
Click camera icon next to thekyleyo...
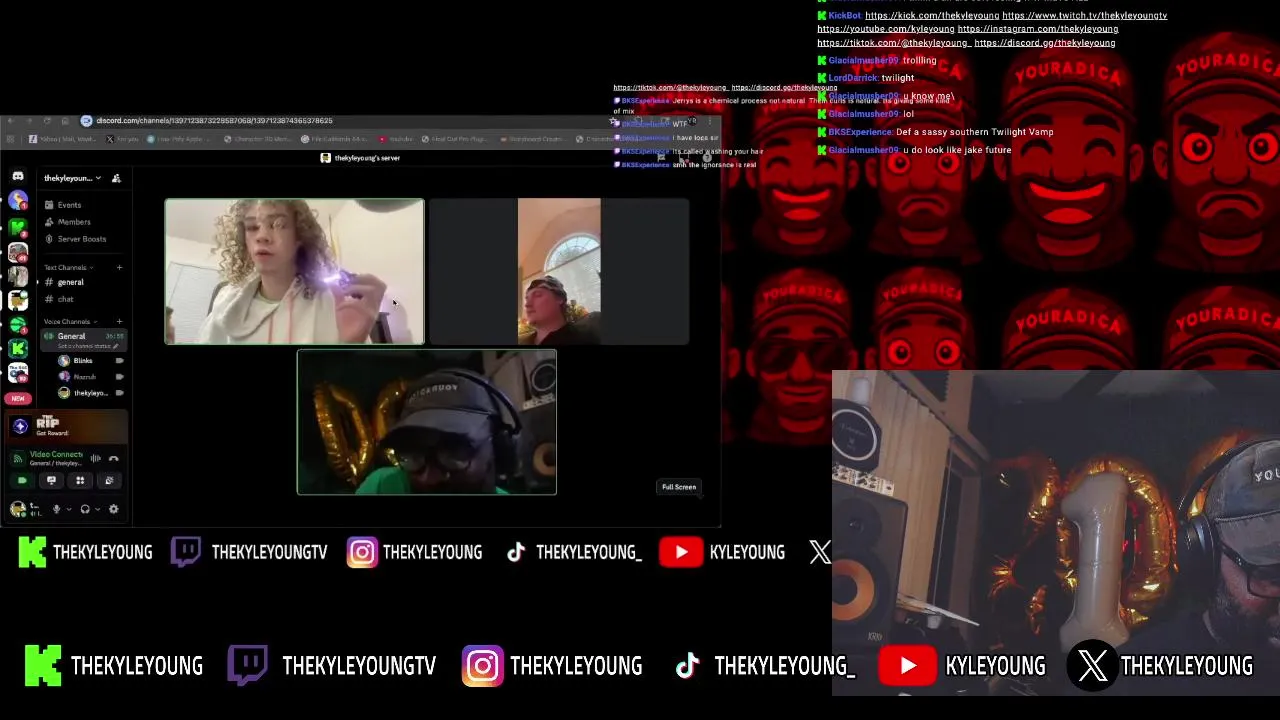tap(119, 393)
